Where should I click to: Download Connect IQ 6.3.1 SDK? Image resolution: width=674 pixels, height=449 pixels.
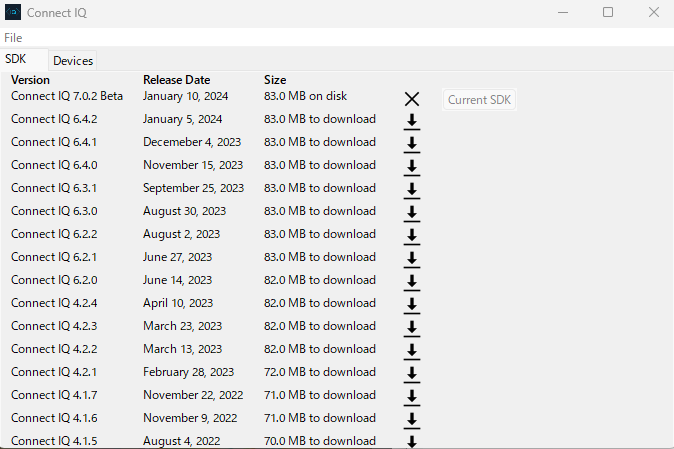click(411, 190)
